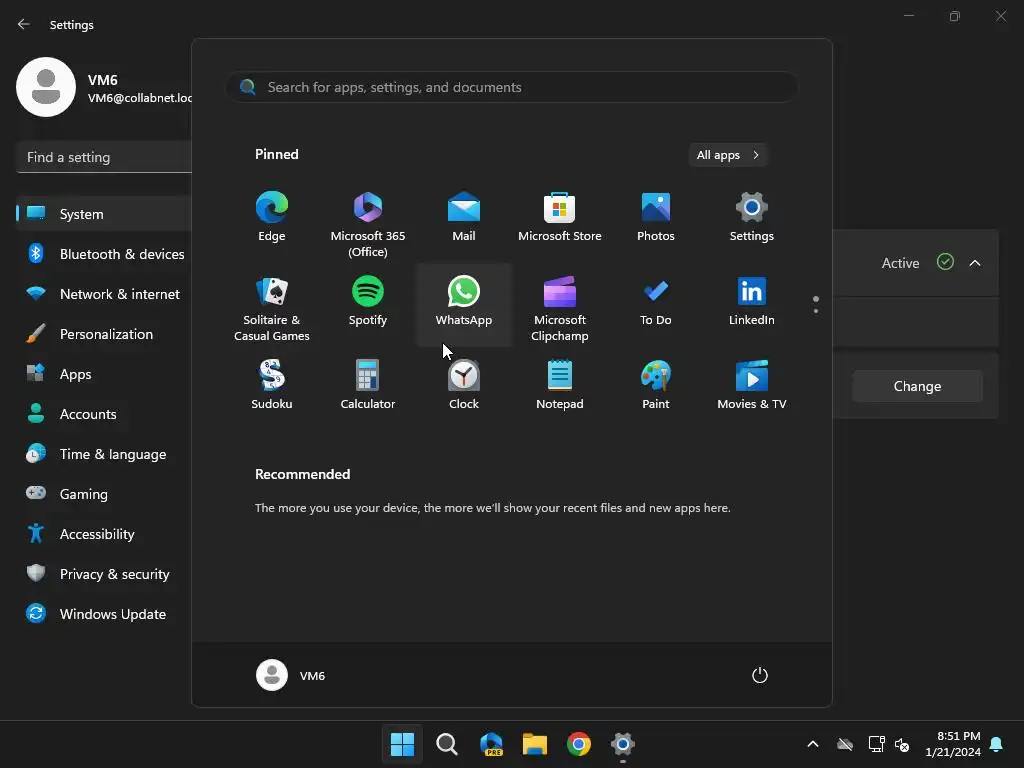Open Microsoft Clipchamp
Screen dimensions: 1024x768
click(560, 310)
